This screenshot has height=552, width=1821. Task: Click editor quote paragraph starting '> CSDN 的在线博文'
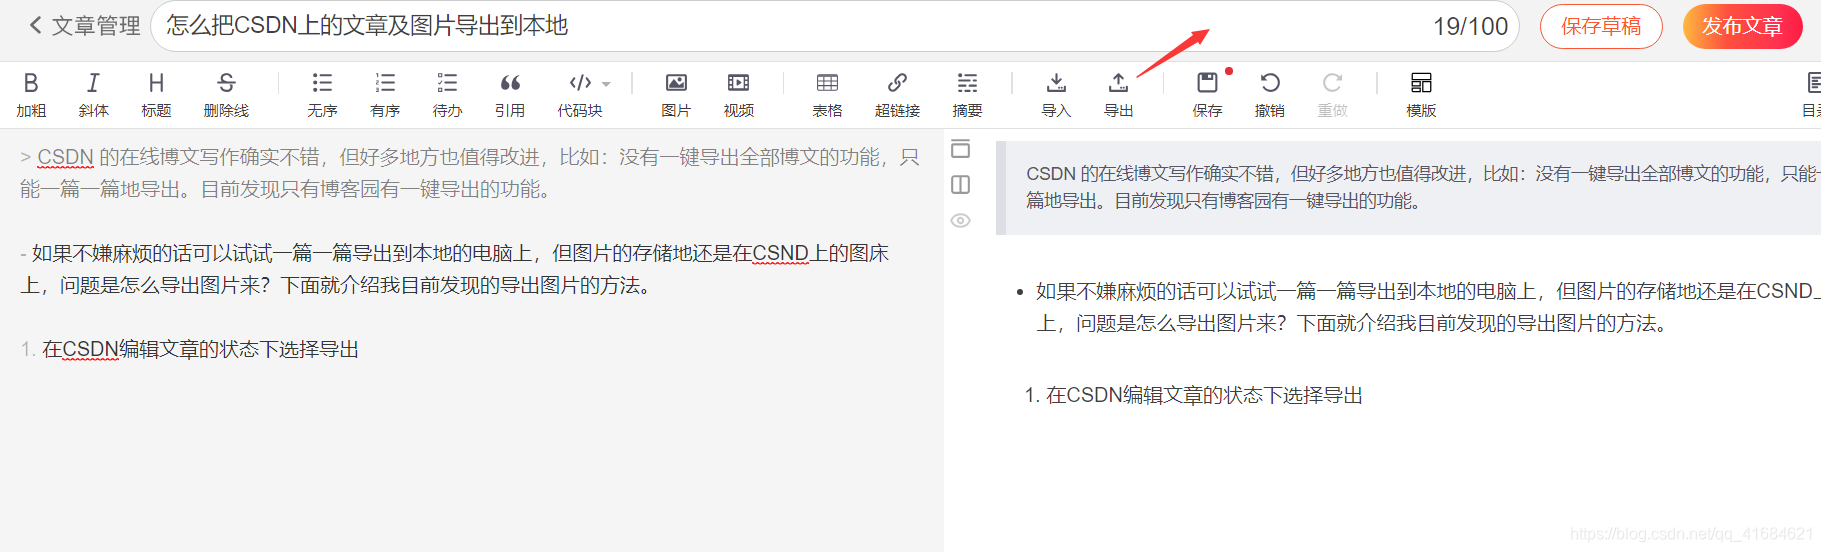tap(470, 173)
